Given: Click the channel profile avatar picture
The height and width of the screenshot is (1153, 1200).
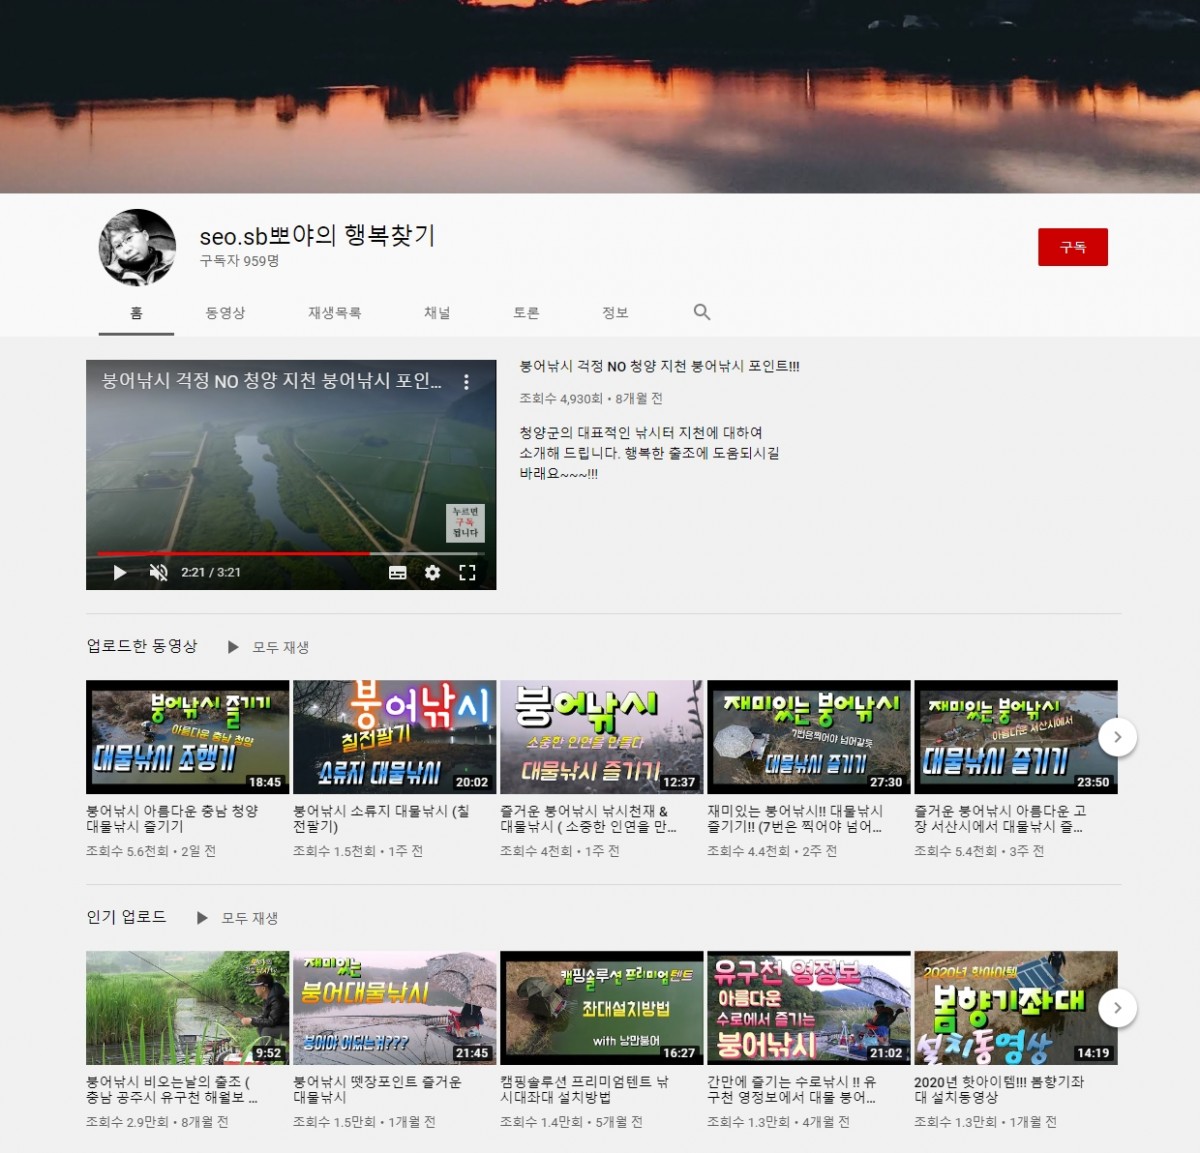Looking at the screenshot, I should [x=137, y=247].
